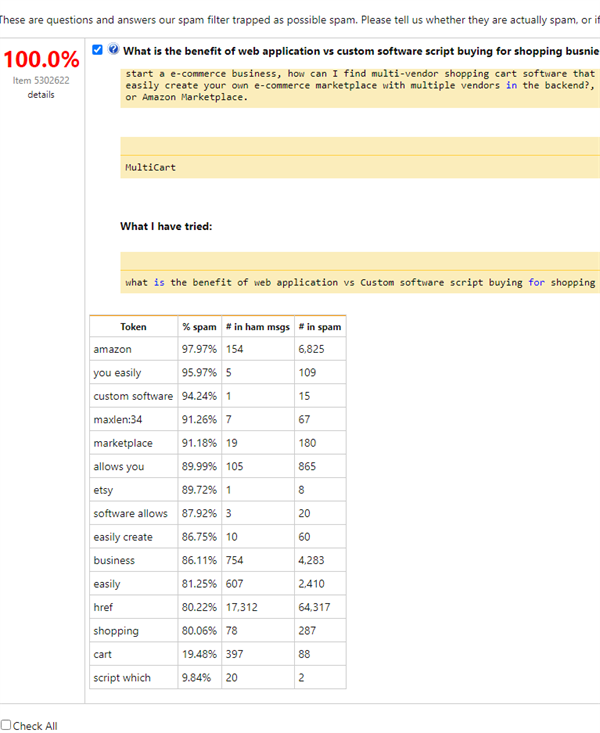Select the 'software allows' token cell
Screen dimensions: 600x733
[x=134, y=513]
